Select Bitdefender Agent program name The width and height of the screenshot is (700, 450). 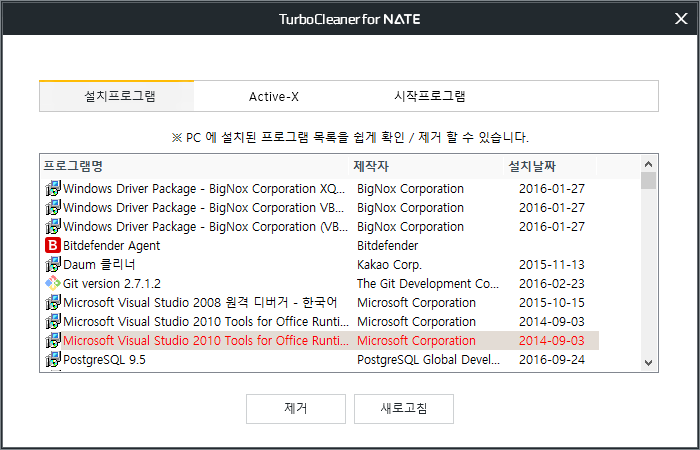112,246
